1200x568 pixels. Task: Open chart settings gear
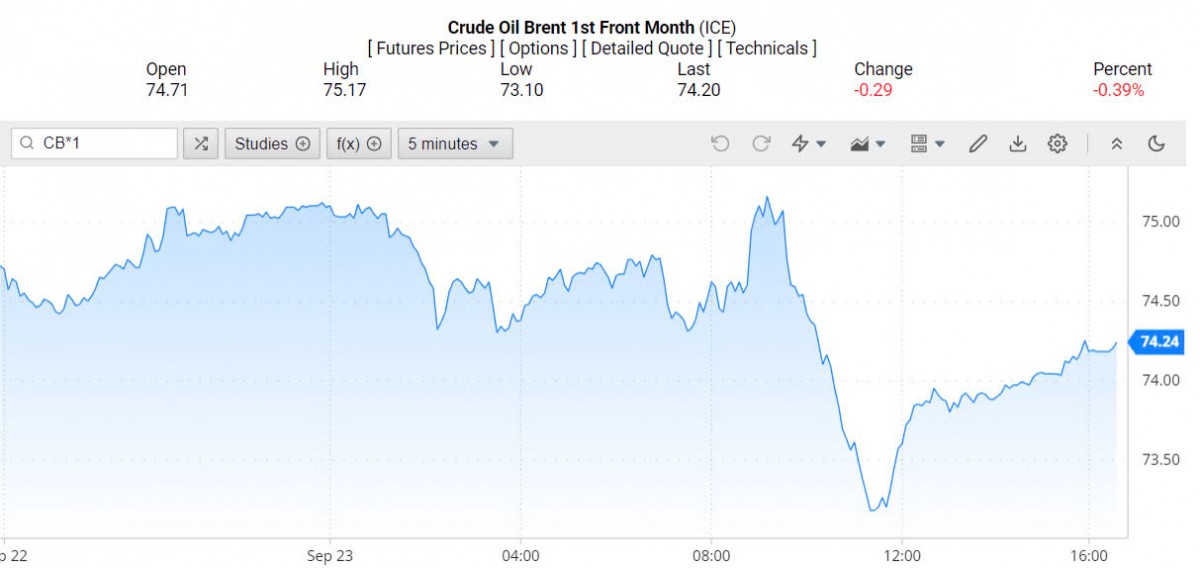pos(1057,144)
